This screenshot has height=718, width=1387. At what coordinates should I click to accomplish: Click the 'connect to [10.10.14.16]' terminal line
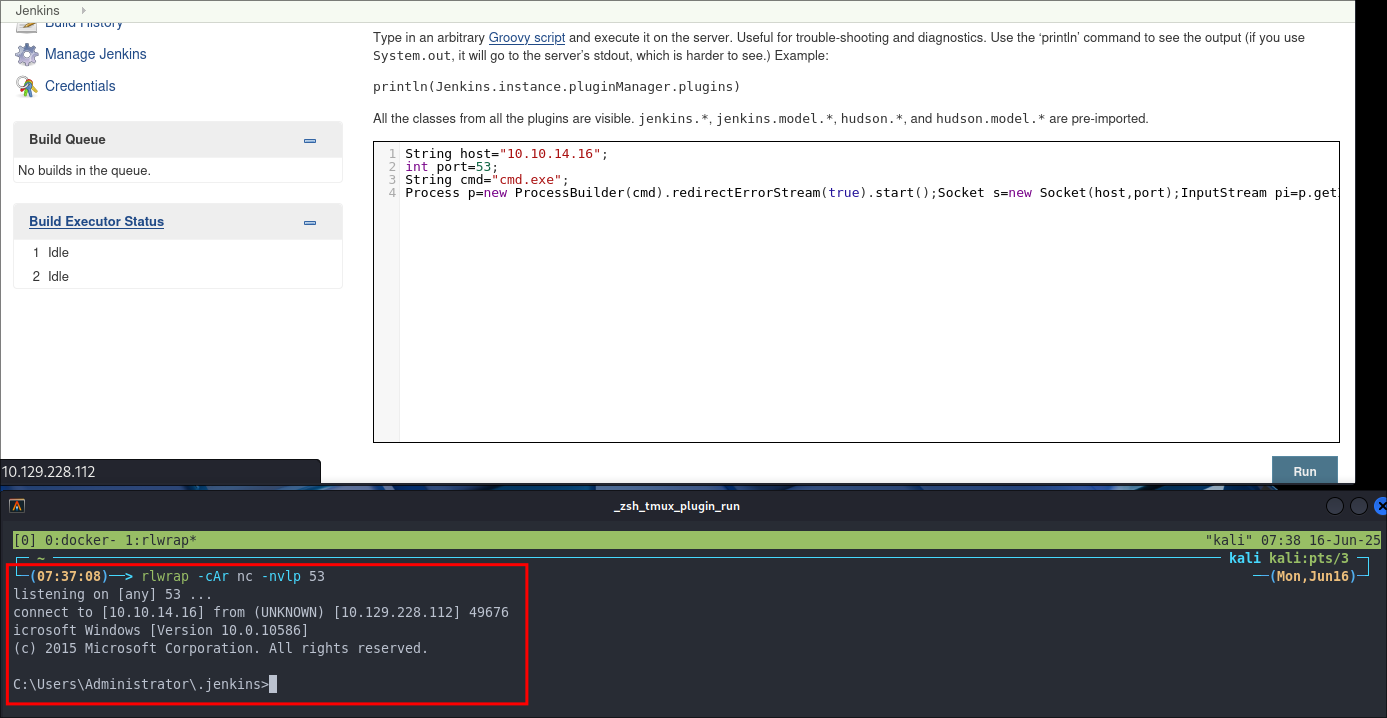click(x=261, y=613)
